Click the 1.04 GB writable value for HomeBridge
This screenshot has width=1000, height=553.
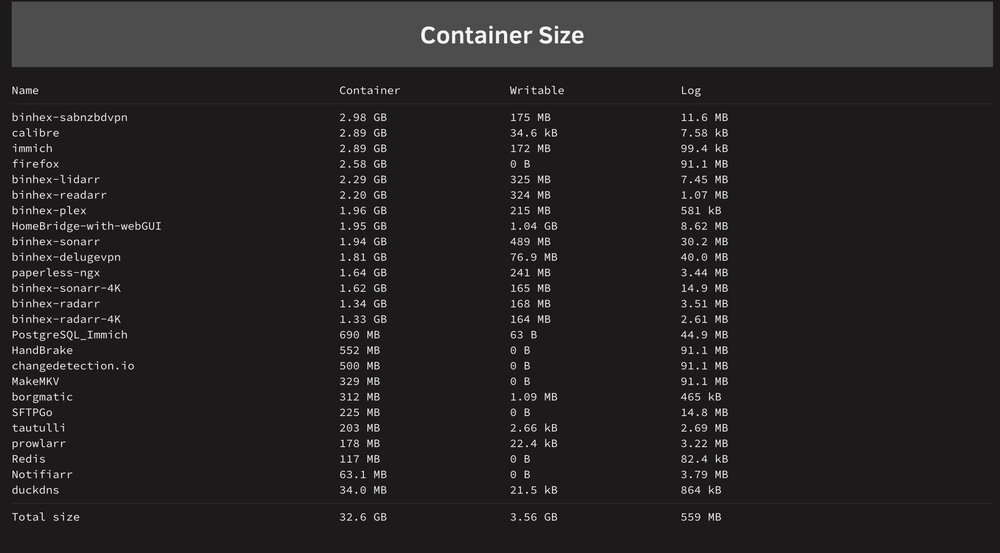click(x=533, y=226)
